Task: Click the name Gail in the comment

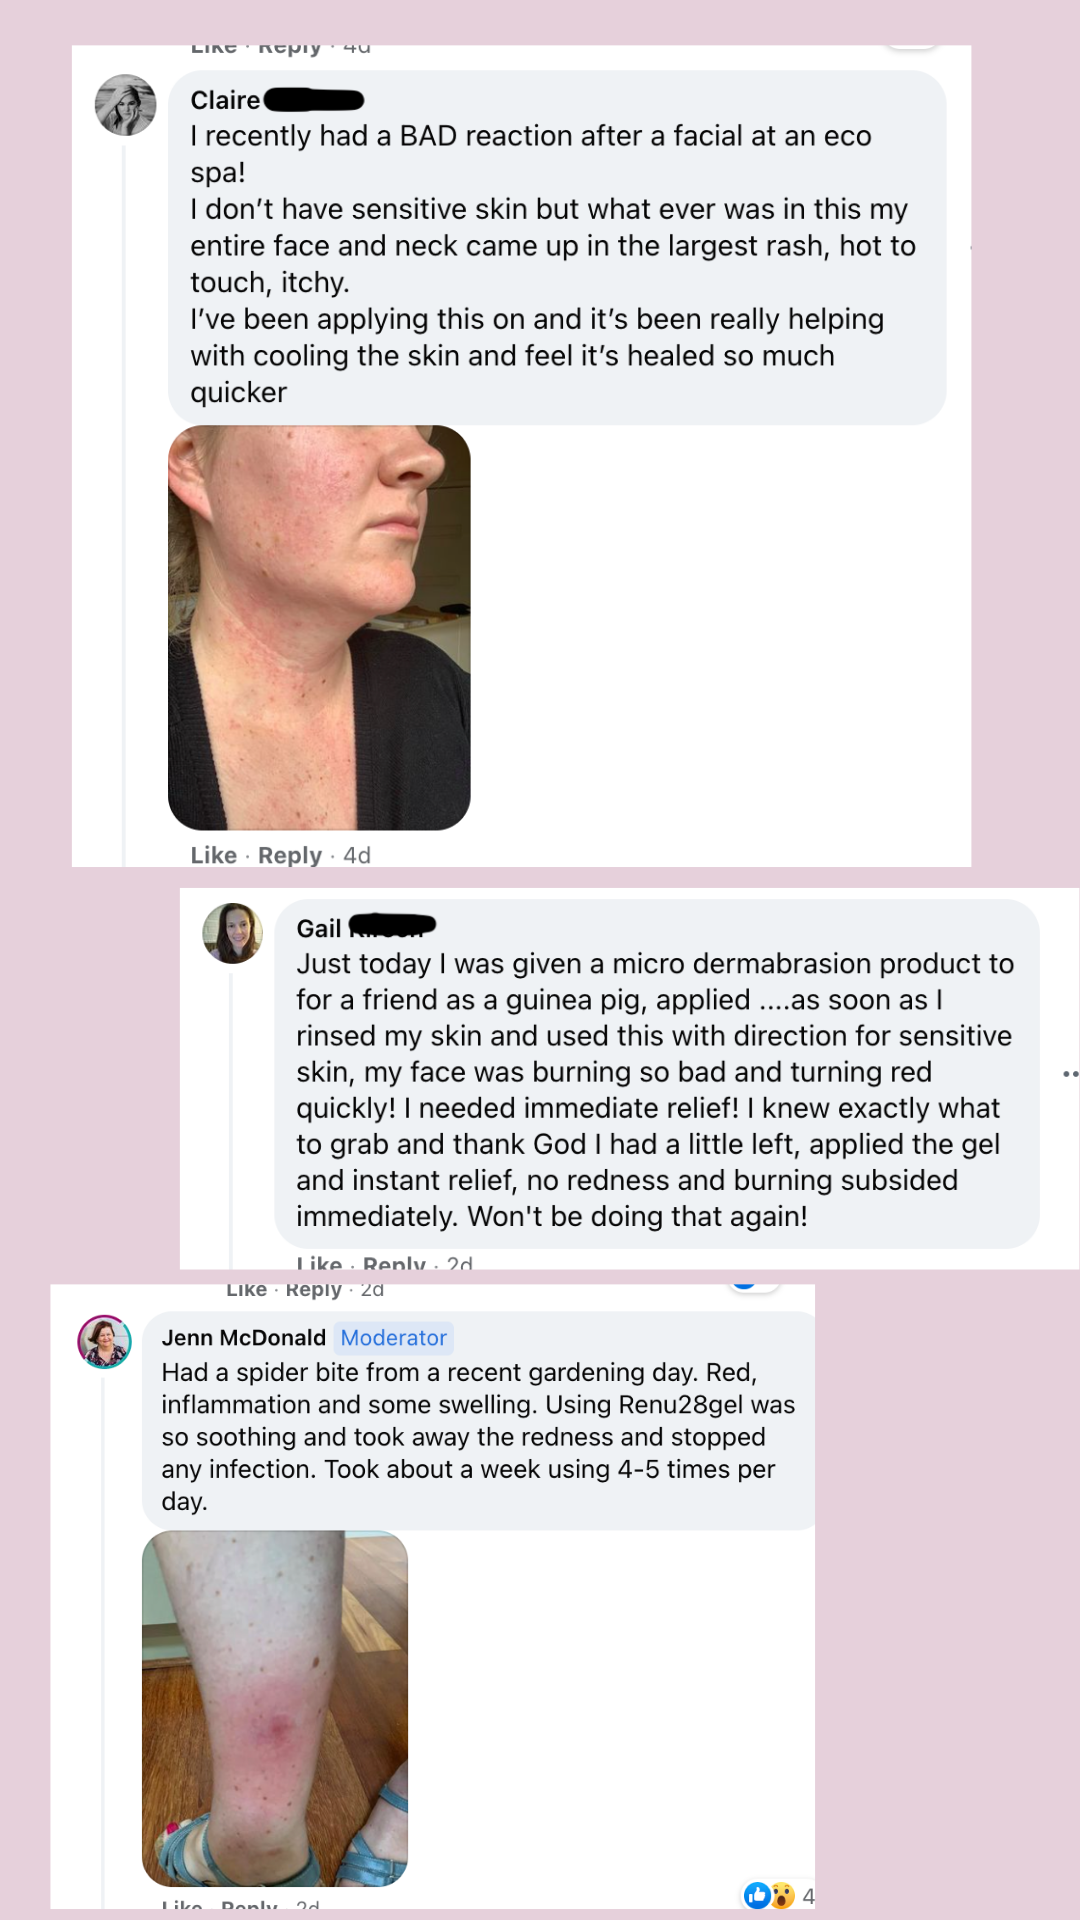Action: 319,929
